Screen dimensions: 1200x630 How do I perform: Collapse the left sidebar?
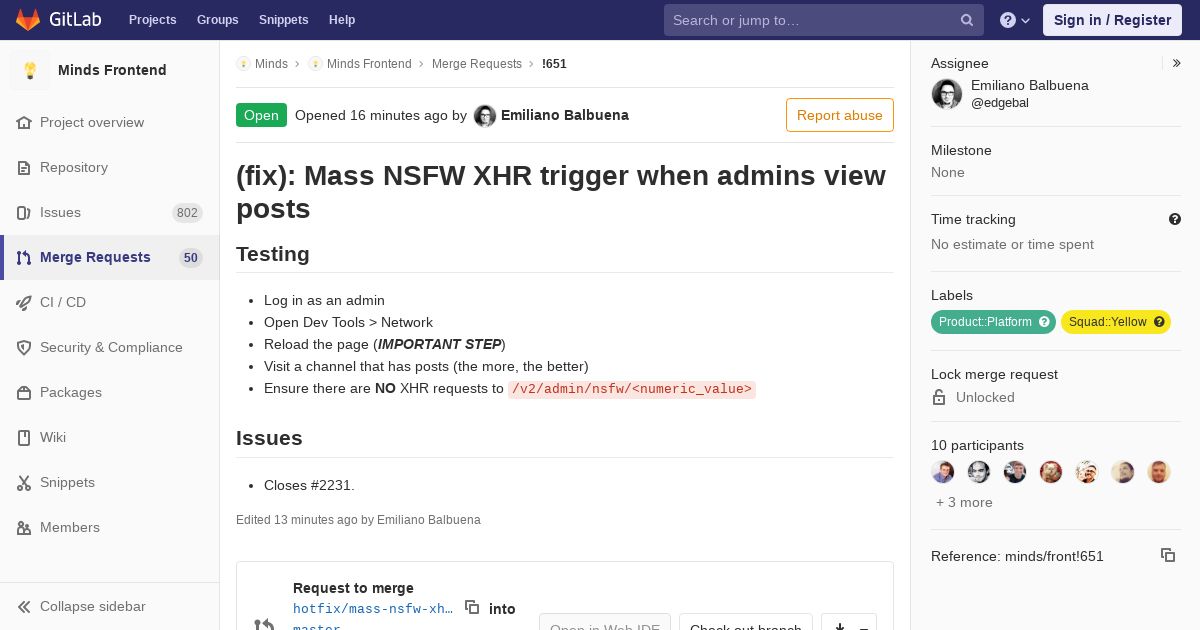point(110,606)
